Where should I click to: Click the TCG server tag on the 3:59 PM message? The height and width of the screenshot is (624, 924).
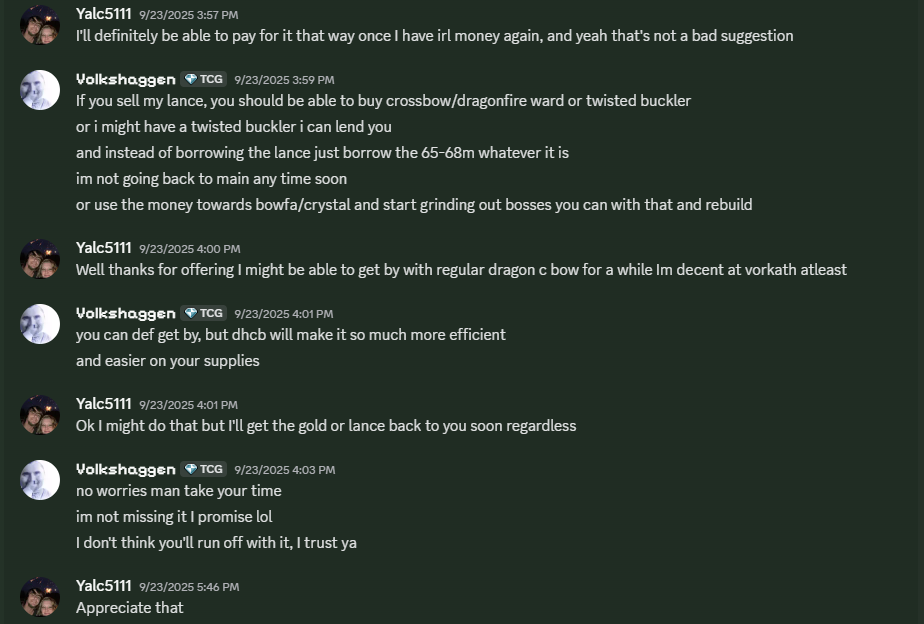[204, 79]
